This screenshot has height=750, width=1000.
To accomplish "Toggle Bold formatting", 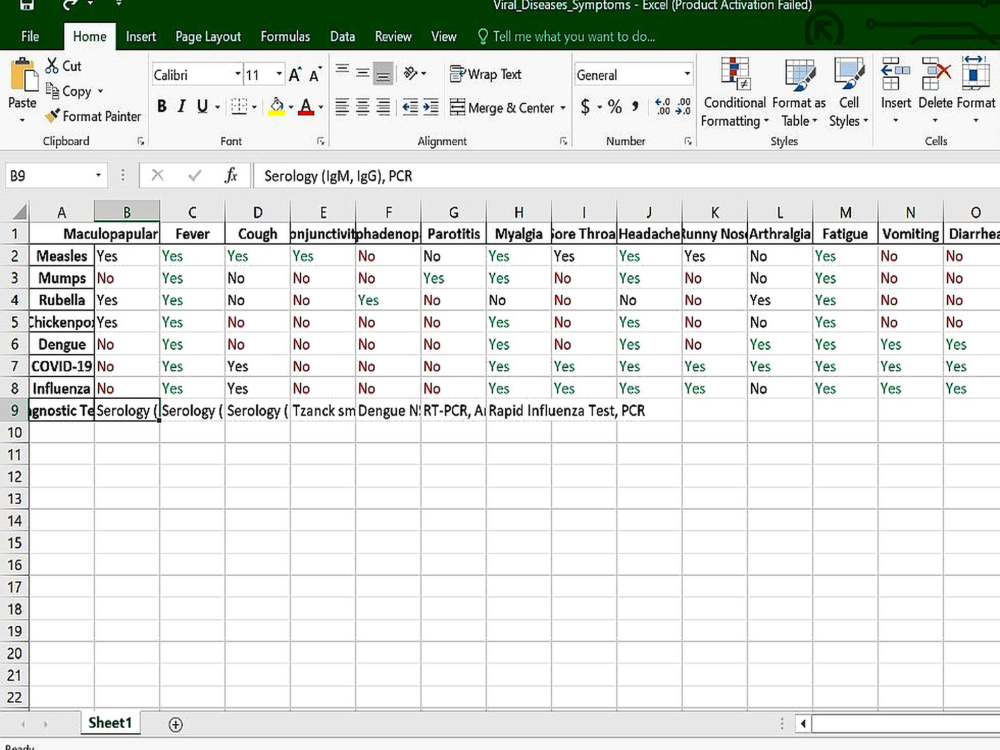I will (x=162, y=107).
